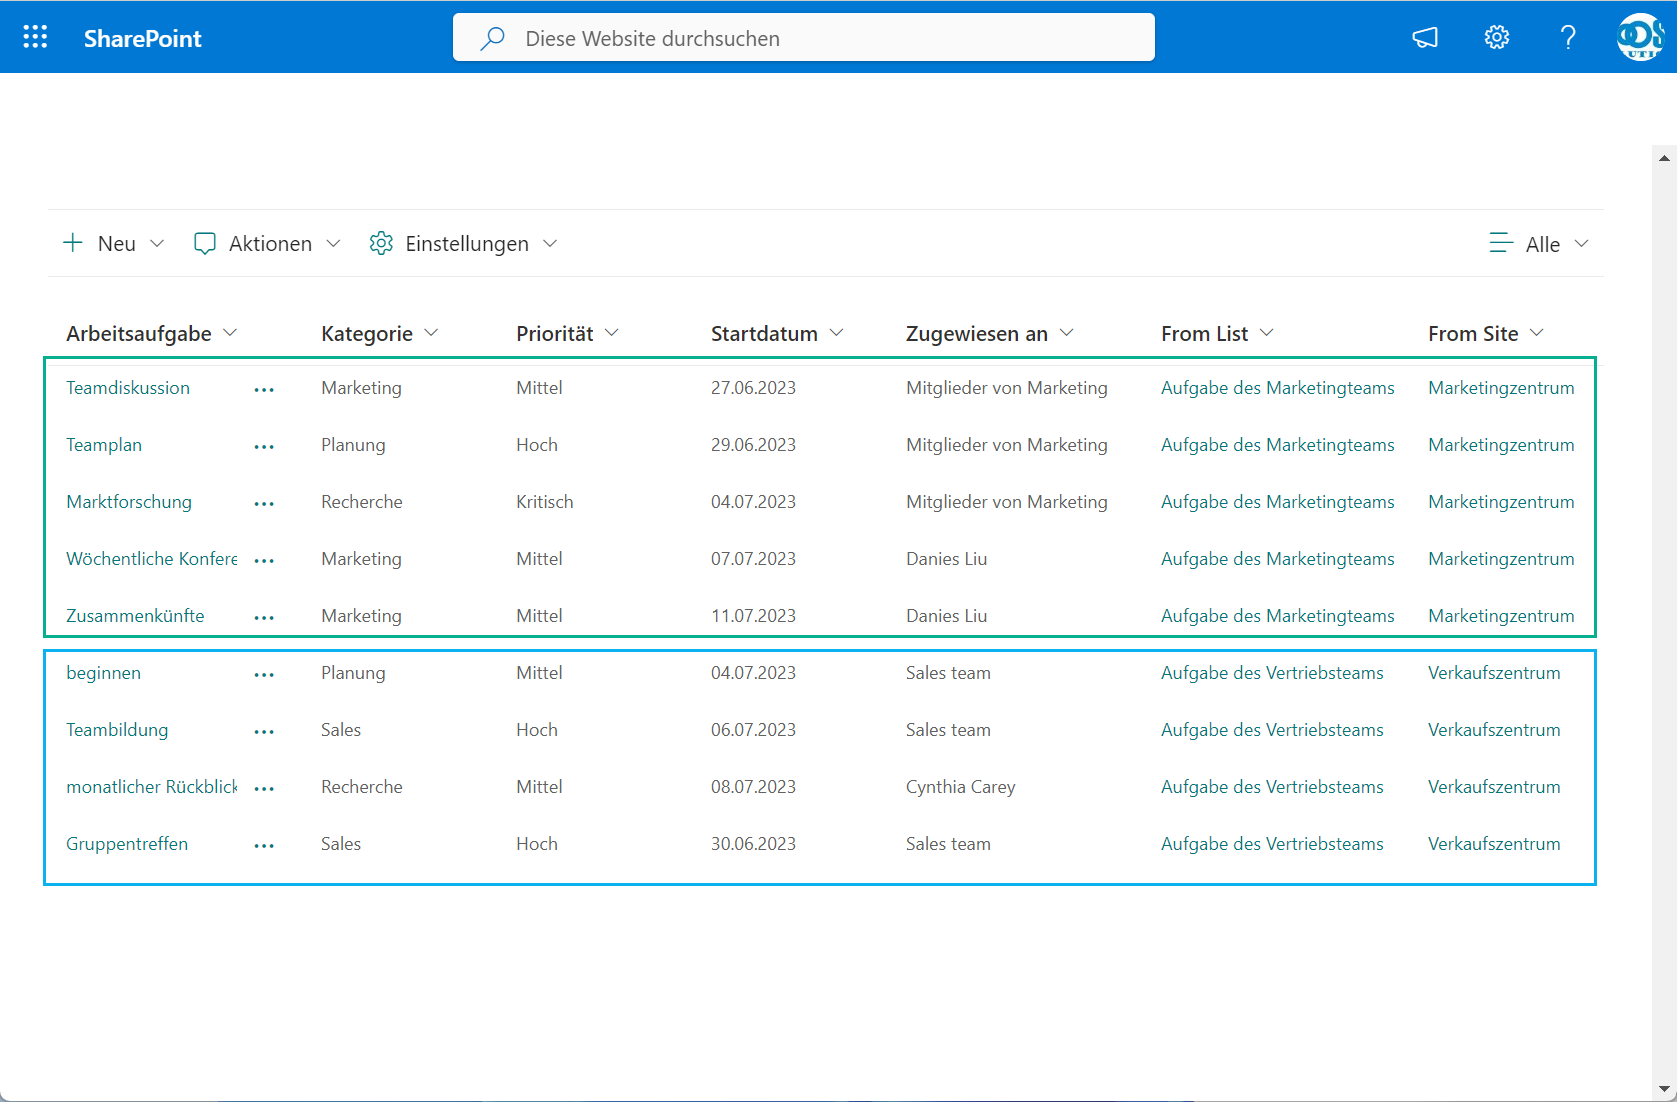Click the Neu menu label
The height and width of the screenshot is (1102, 1677).
click(x=117, y=244)
